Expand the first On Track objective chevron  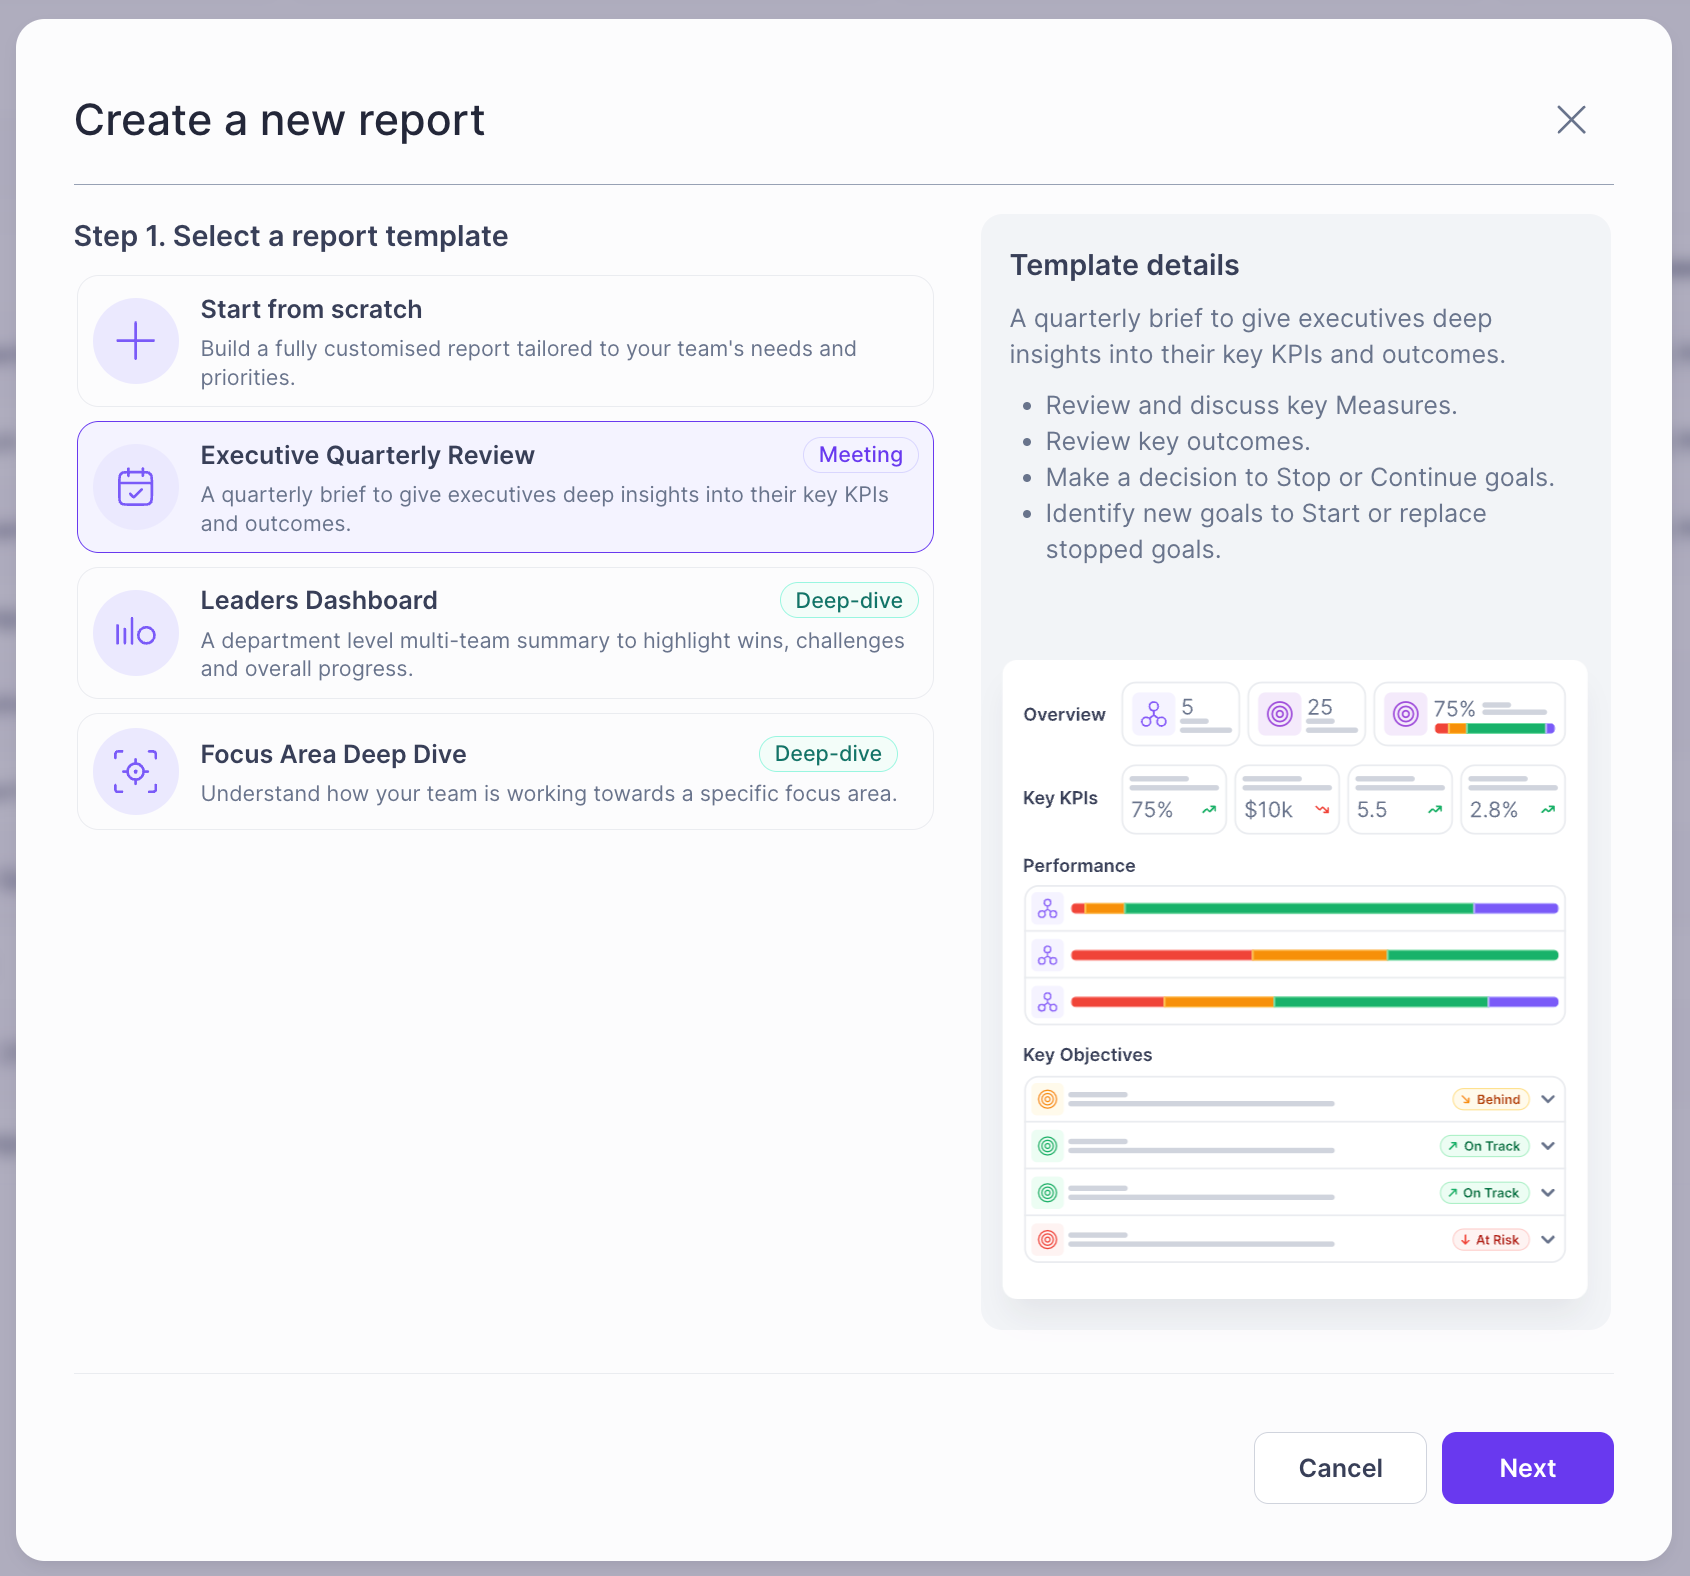[x=1548, y=1146]
